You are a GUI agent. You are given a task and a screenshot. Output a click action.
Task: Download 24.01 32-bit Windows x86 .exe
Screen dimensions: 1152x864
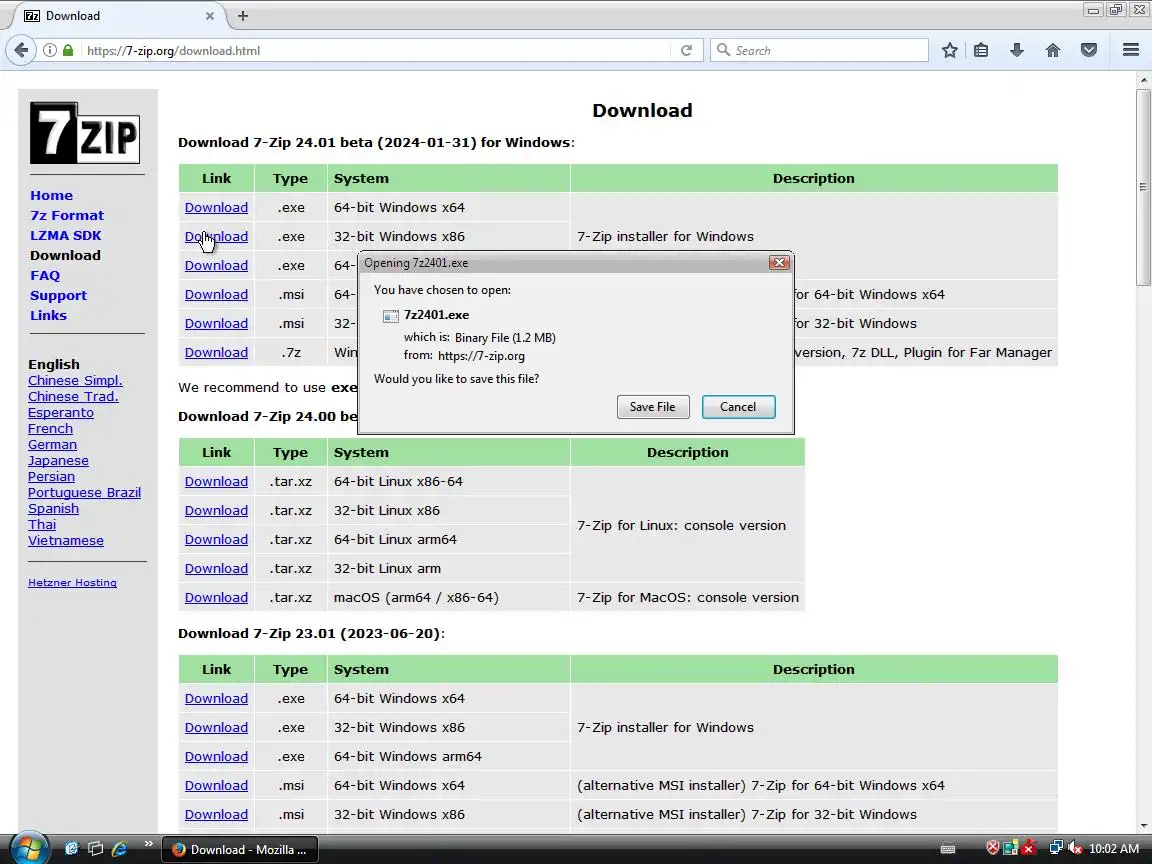coord(216,237)
